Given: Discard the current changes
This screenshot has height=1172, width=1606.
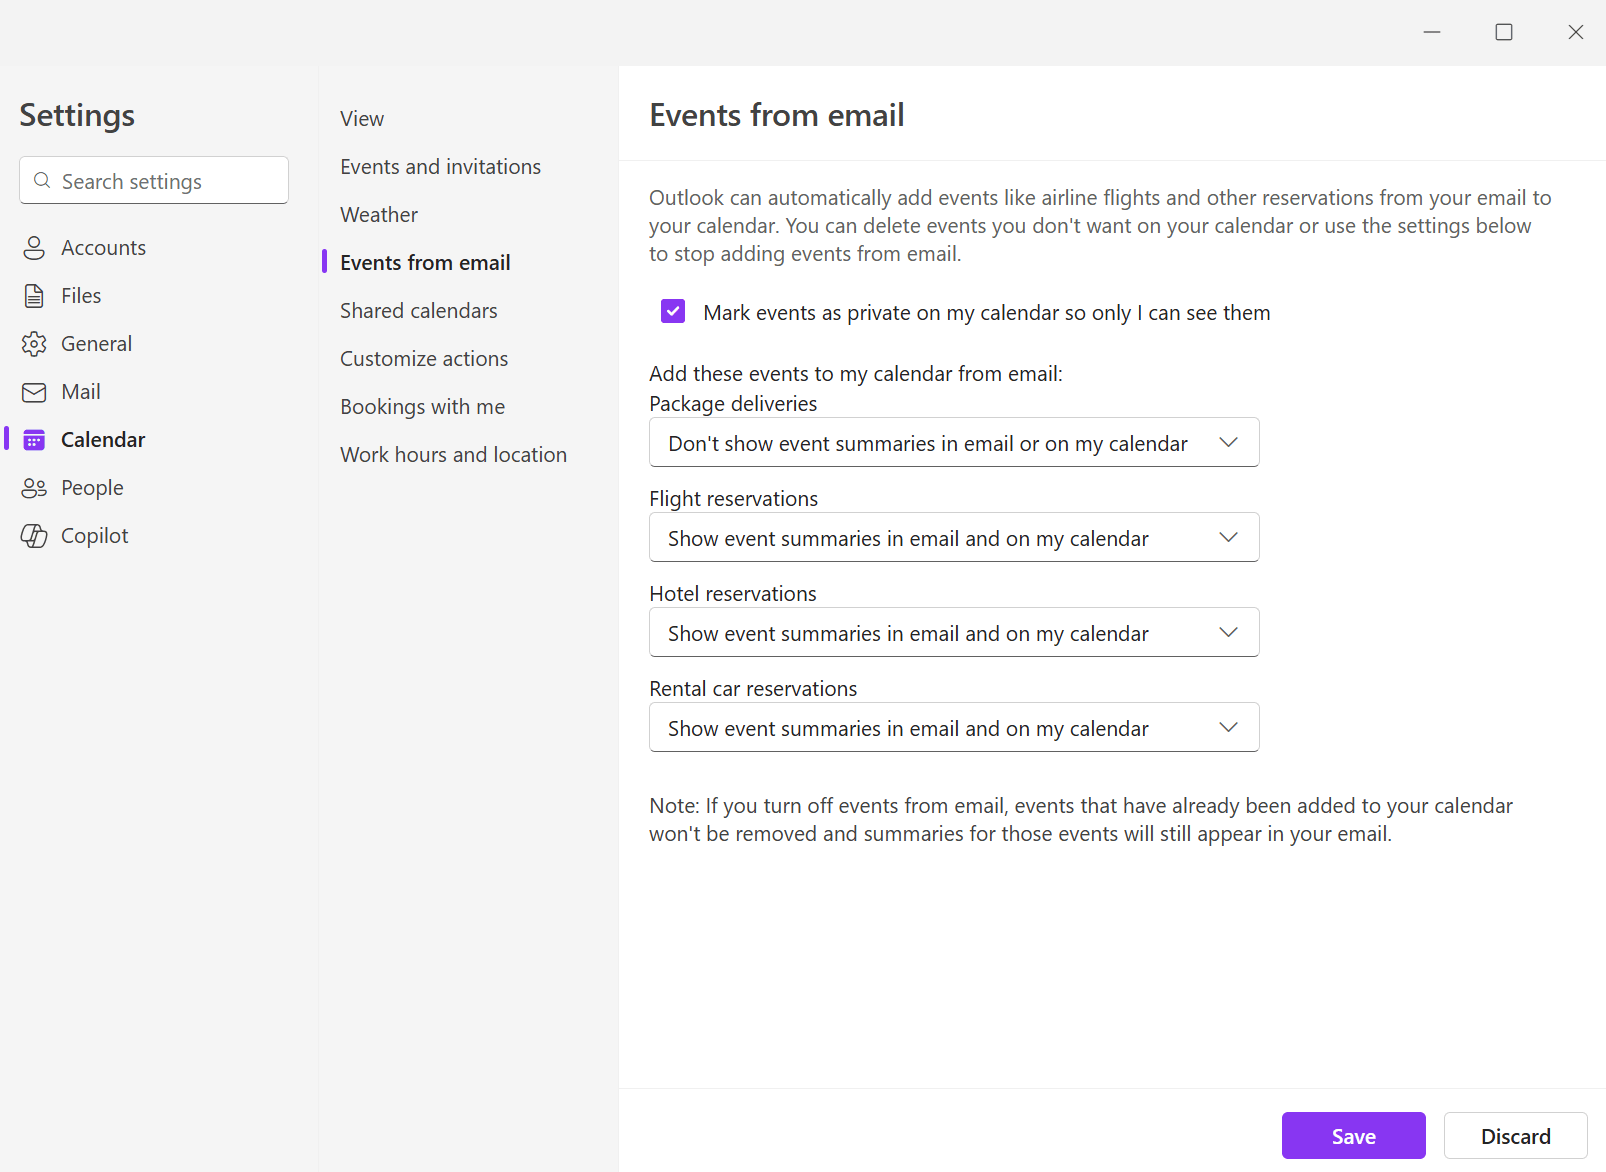Looking at the screenshot, I should [1515, 1135].
